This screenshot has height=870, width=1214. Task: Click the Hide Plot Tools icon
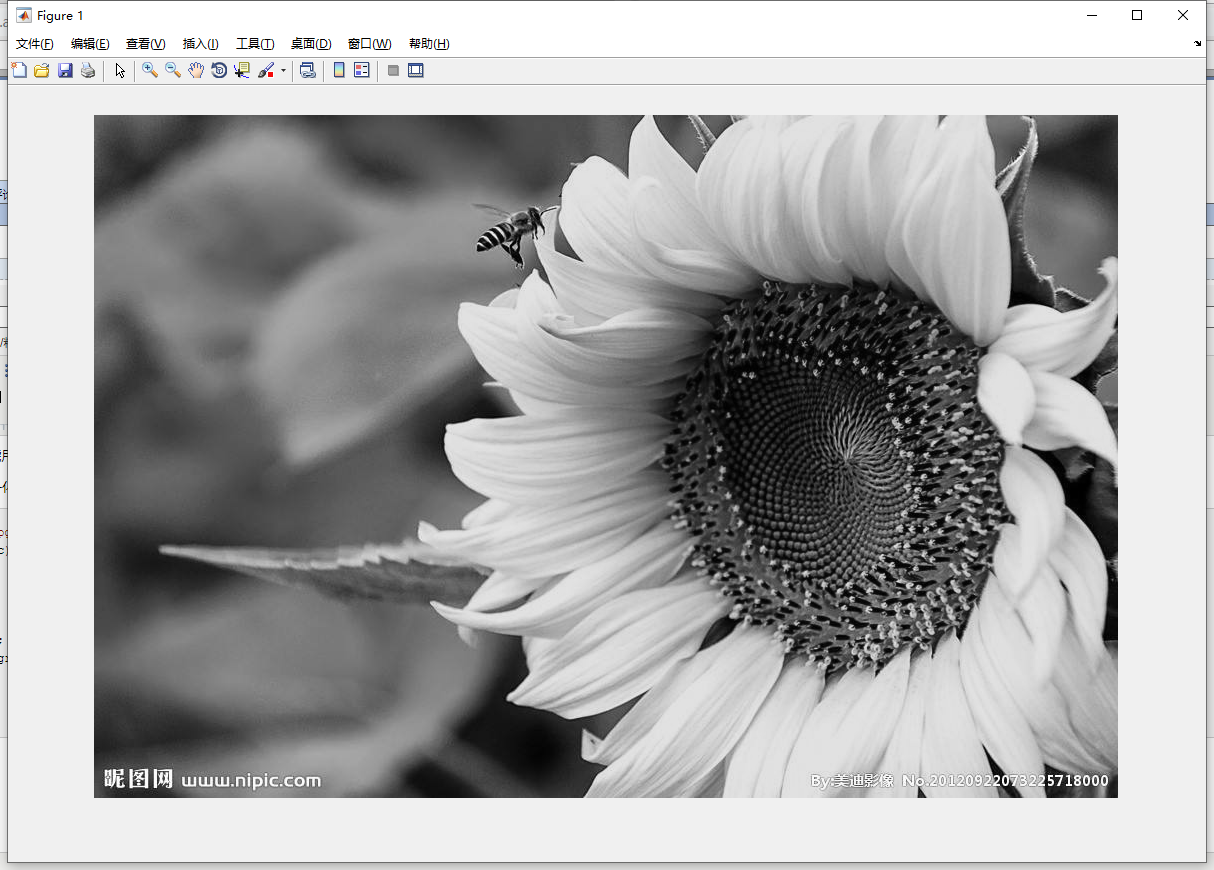(393, 70)
